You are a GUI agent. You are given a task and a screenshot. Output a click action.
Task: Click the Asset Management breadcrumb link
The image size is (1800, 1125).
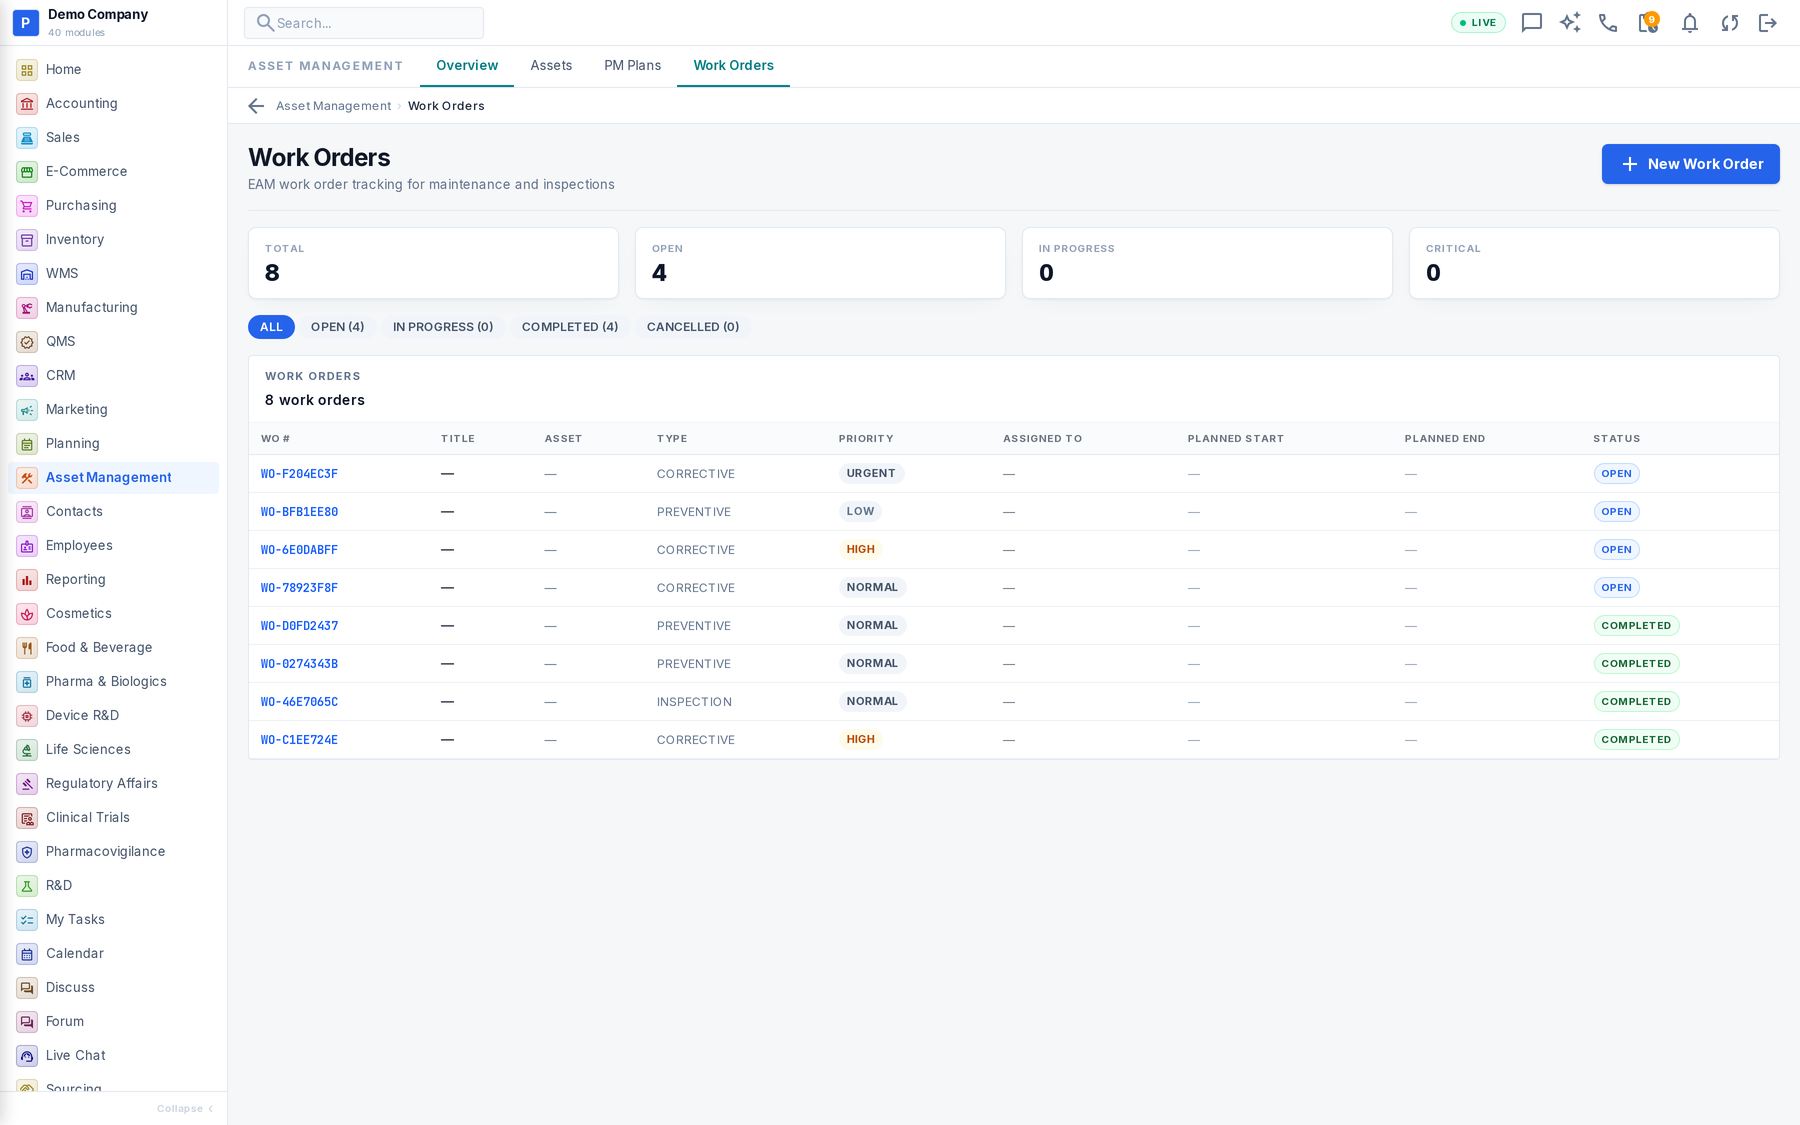(x=333, y=106)
